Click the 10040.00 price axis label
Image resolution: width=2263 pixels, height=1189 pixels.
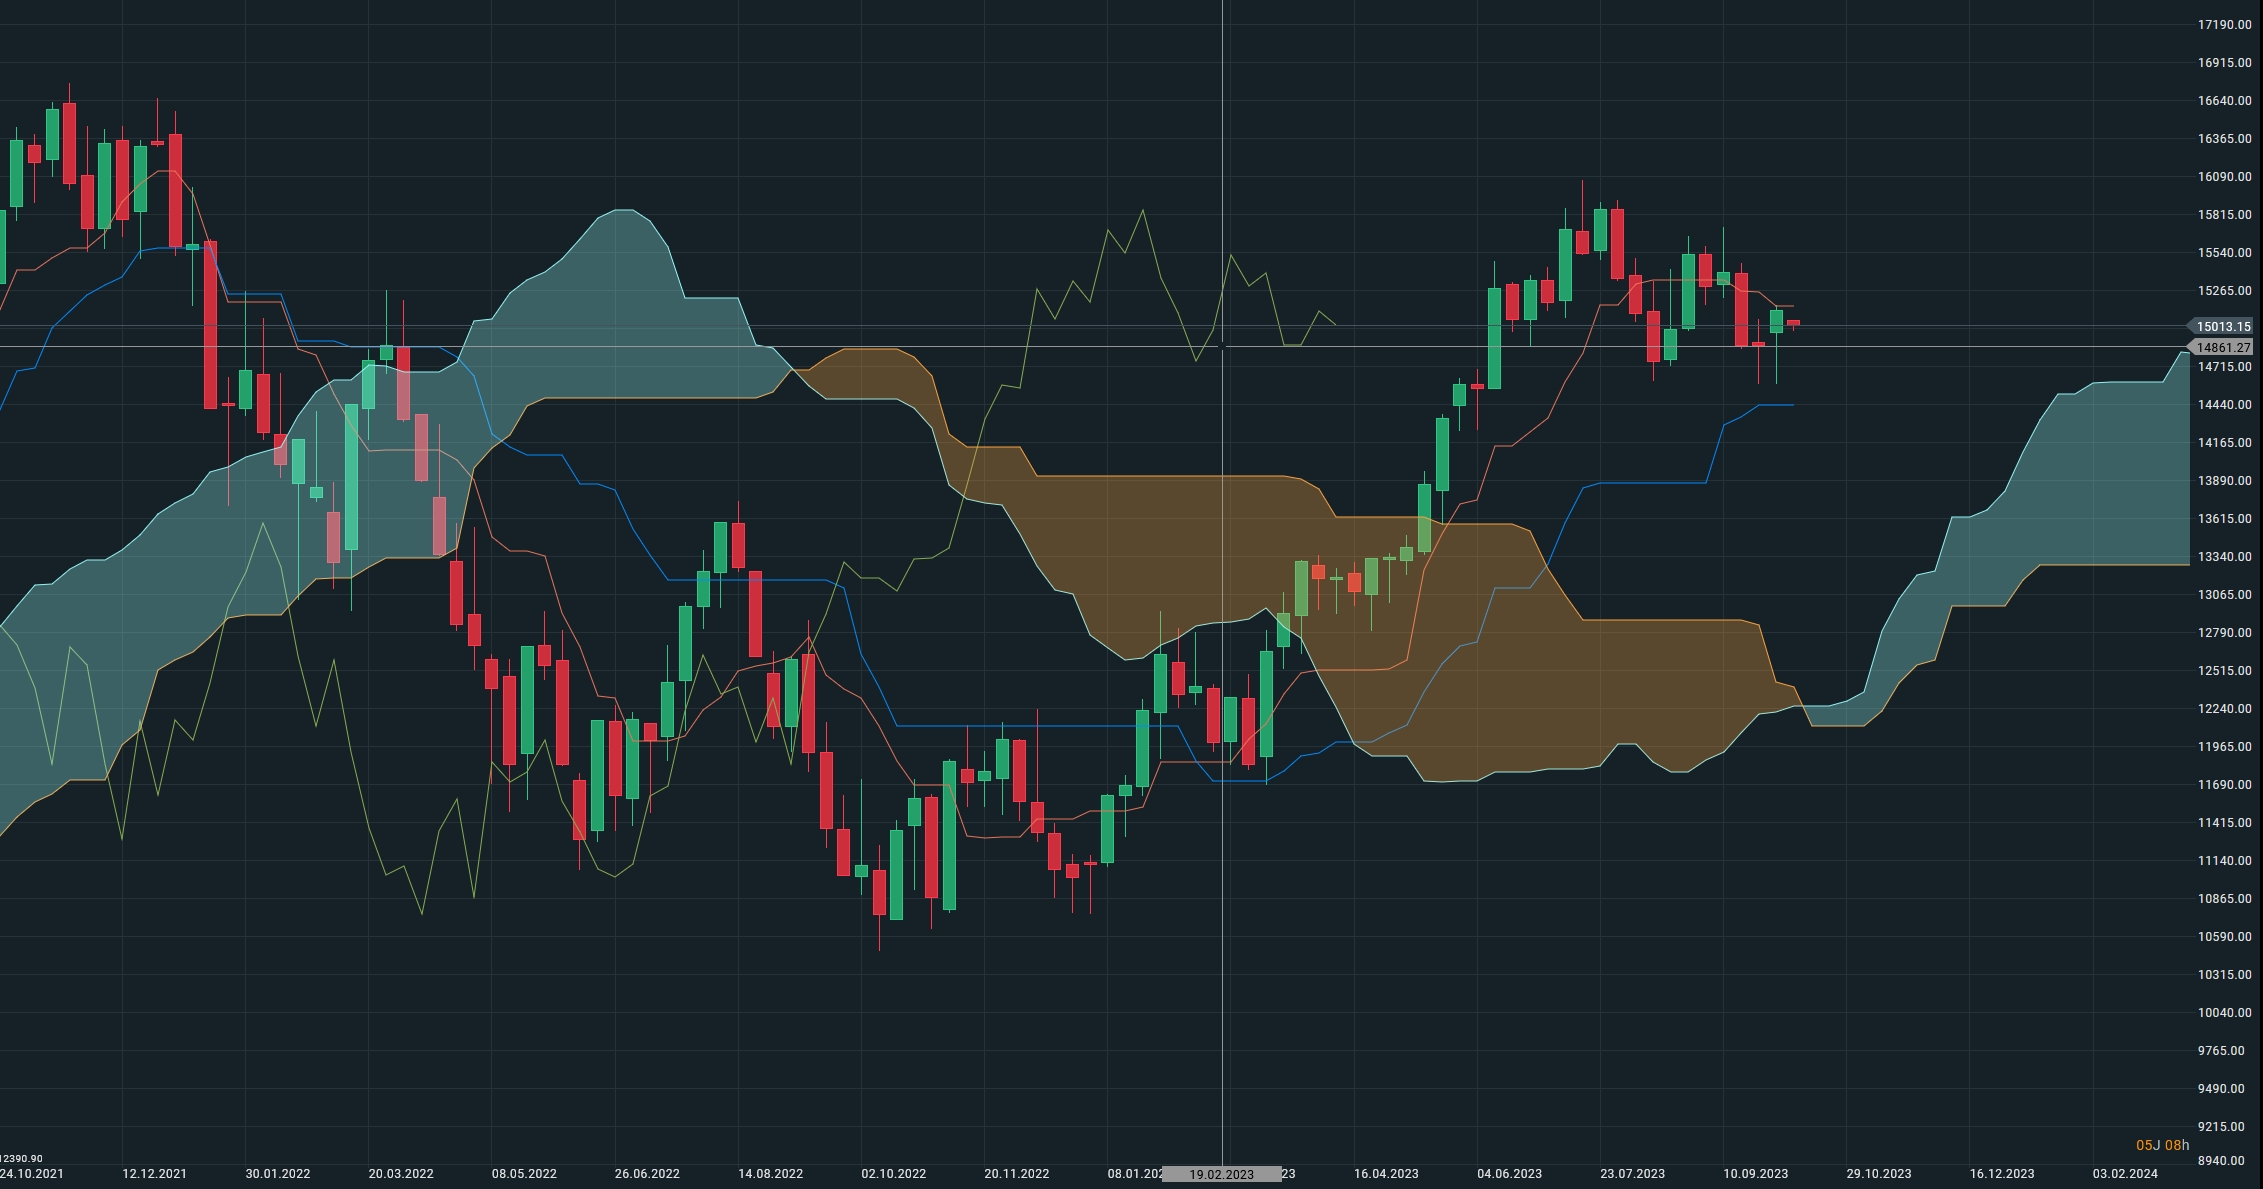point(2223,1013)
